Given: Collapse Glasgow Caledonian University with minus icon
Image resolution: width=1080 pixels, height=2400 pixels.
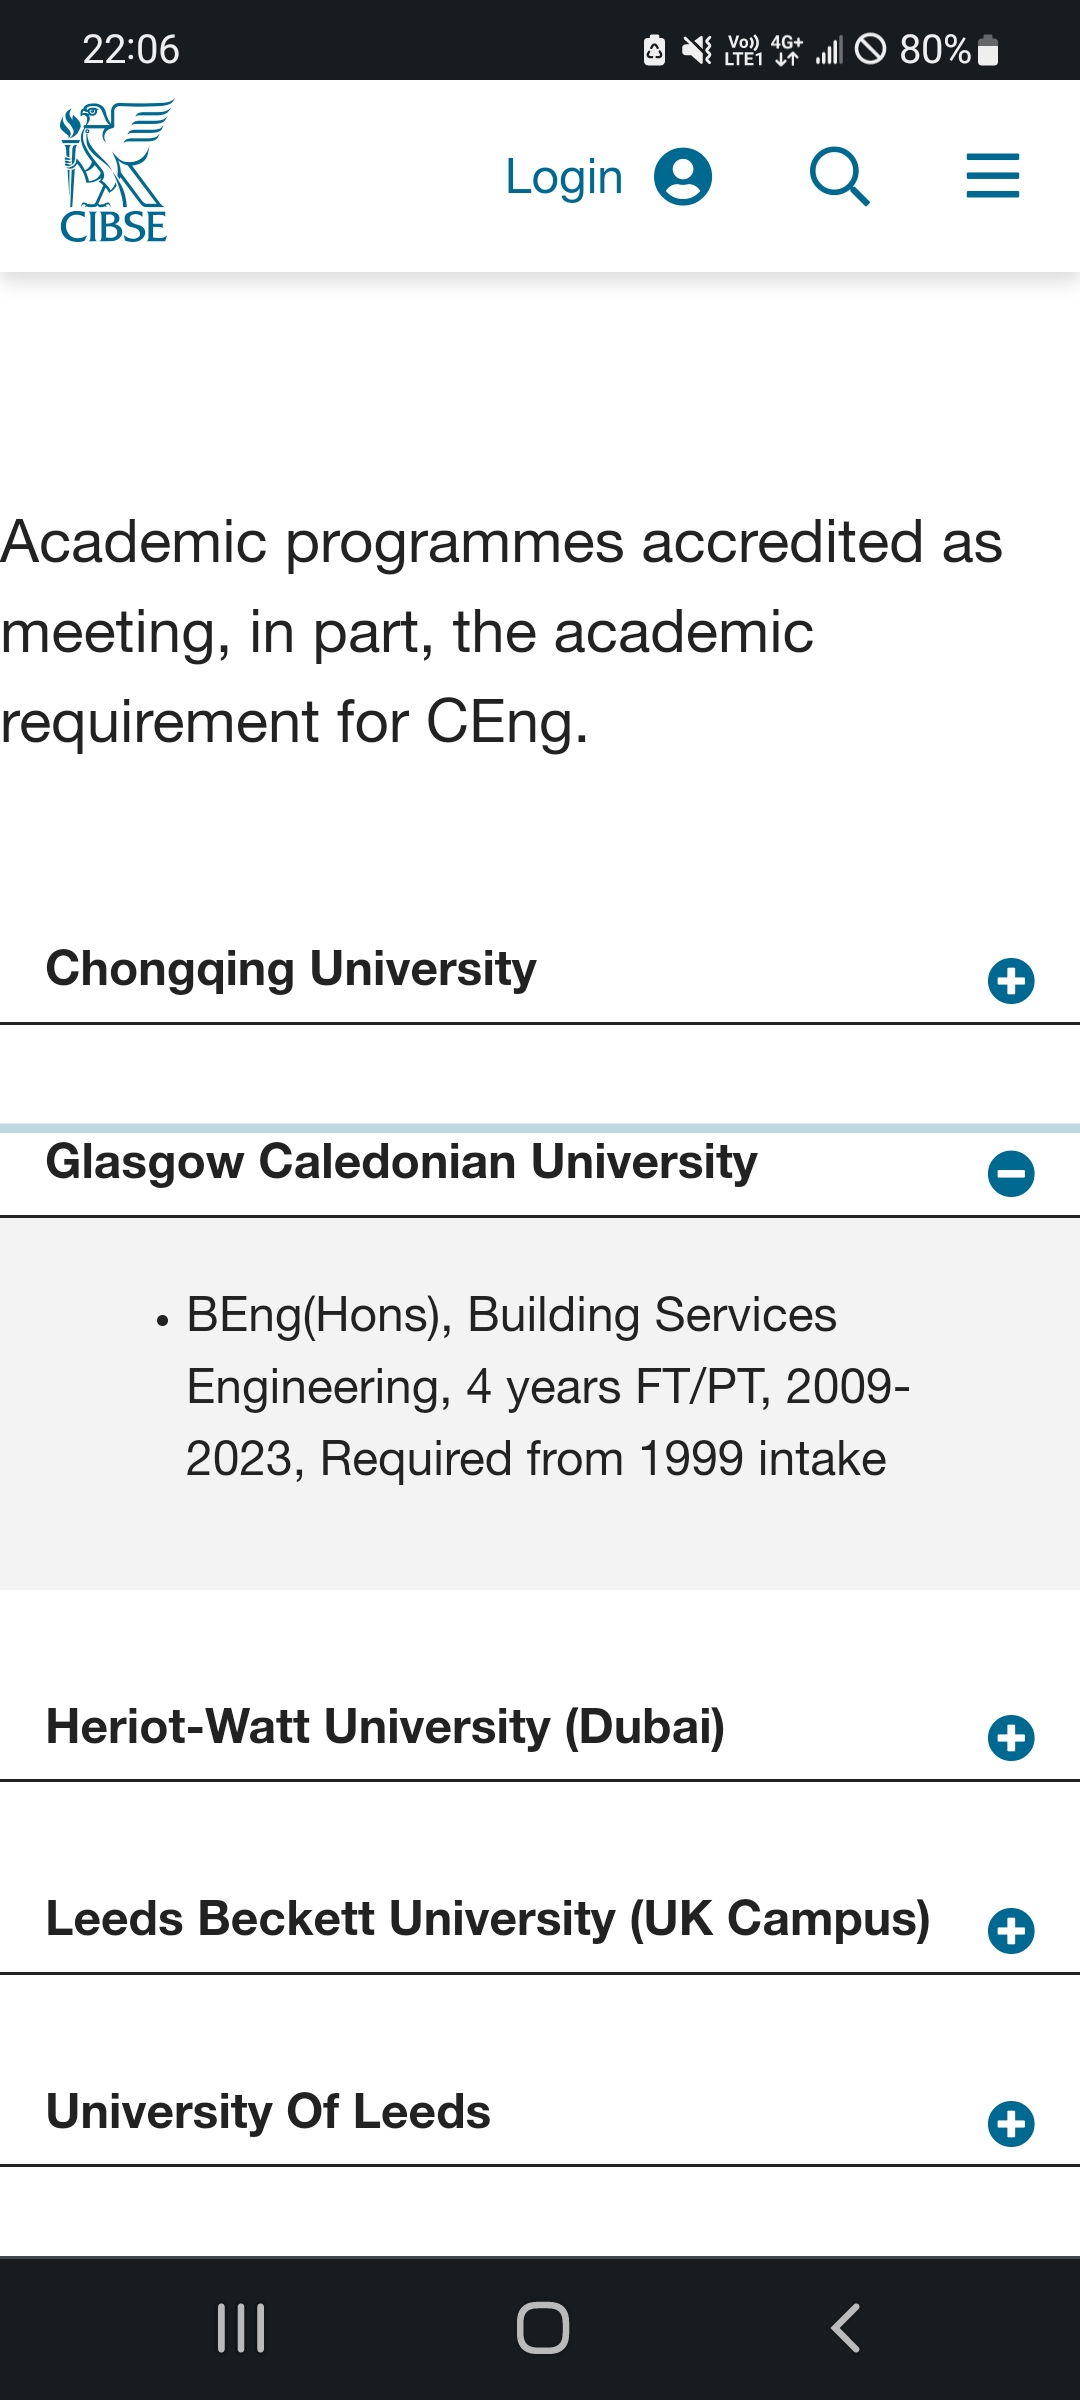Looking at the screenshot, I should (1011, 1174).
